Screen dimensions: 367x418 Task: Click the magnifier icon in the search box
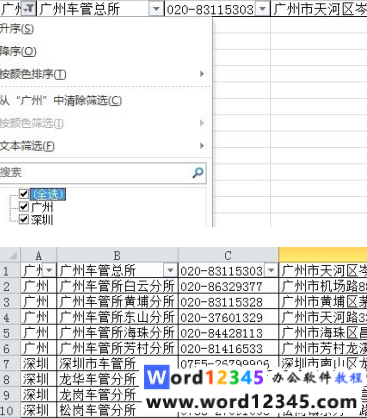coord(198,173)
